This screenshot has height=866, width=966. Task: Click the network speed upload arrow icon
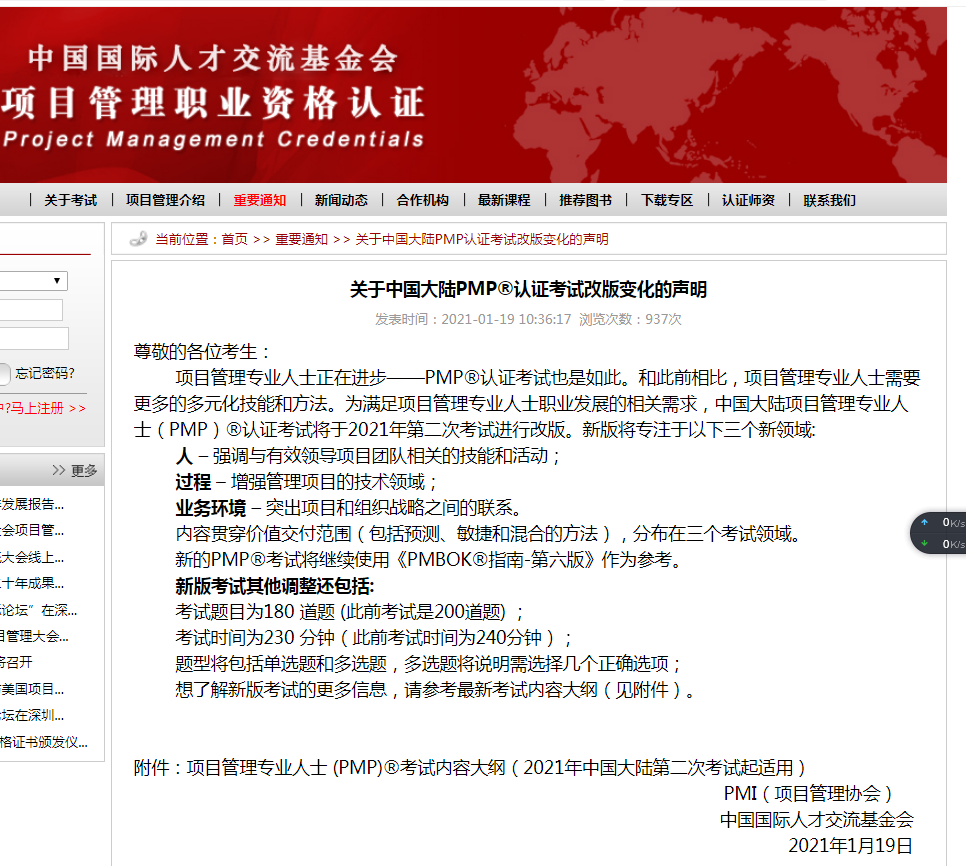pyautogui.click(x=924, y=522)
